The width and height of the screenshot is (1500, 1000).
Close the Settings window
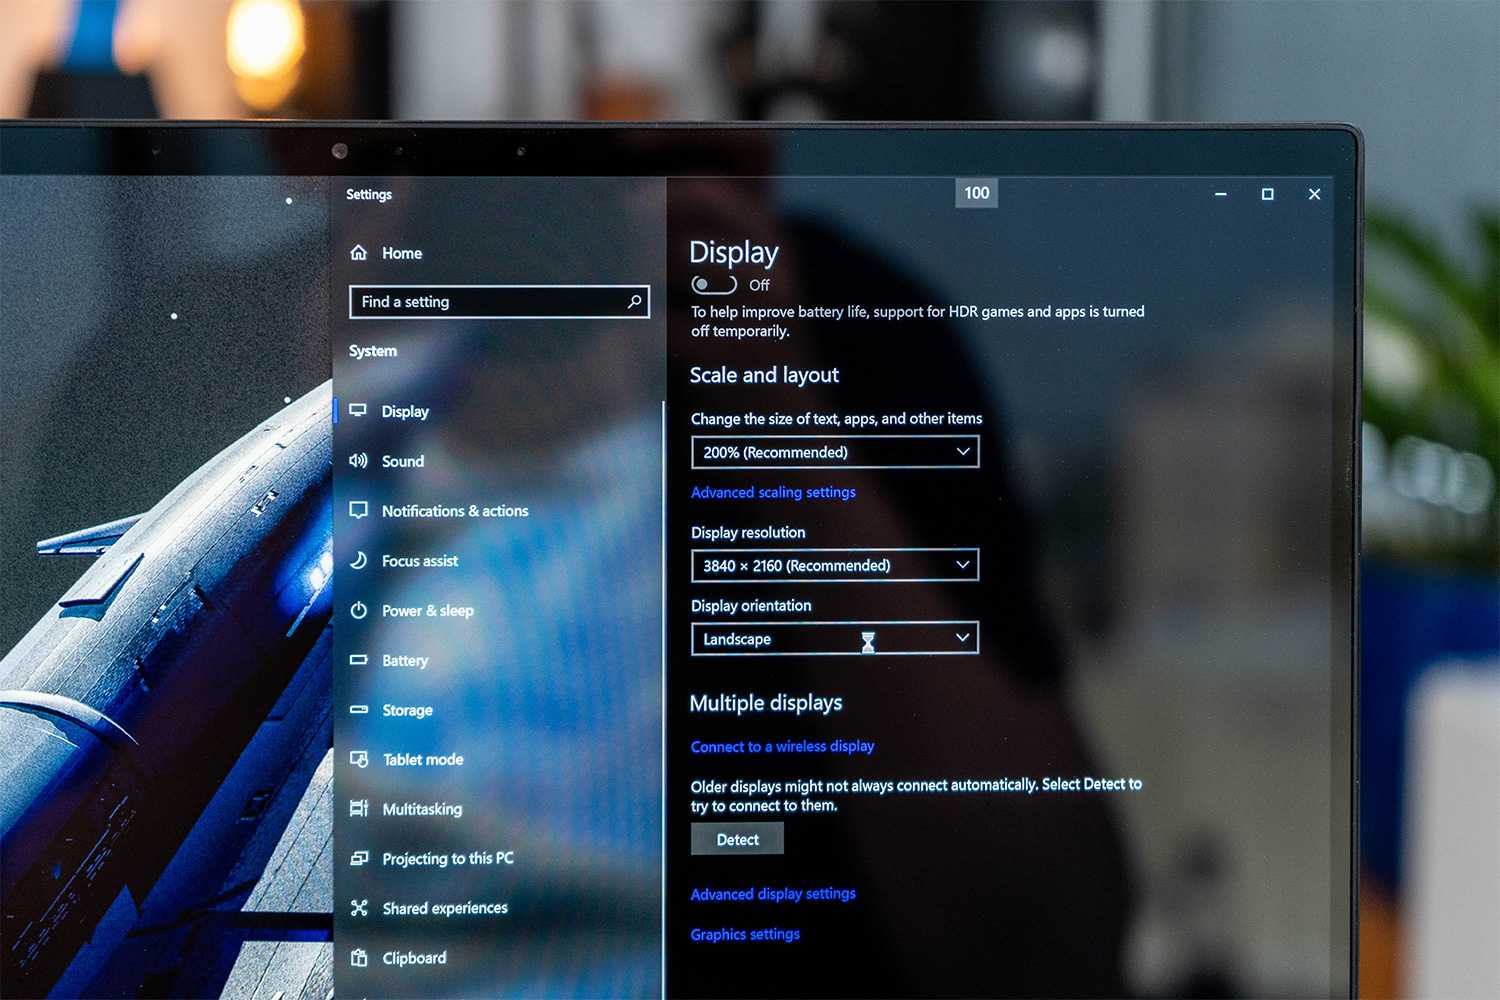click(x=1314, y=194)
